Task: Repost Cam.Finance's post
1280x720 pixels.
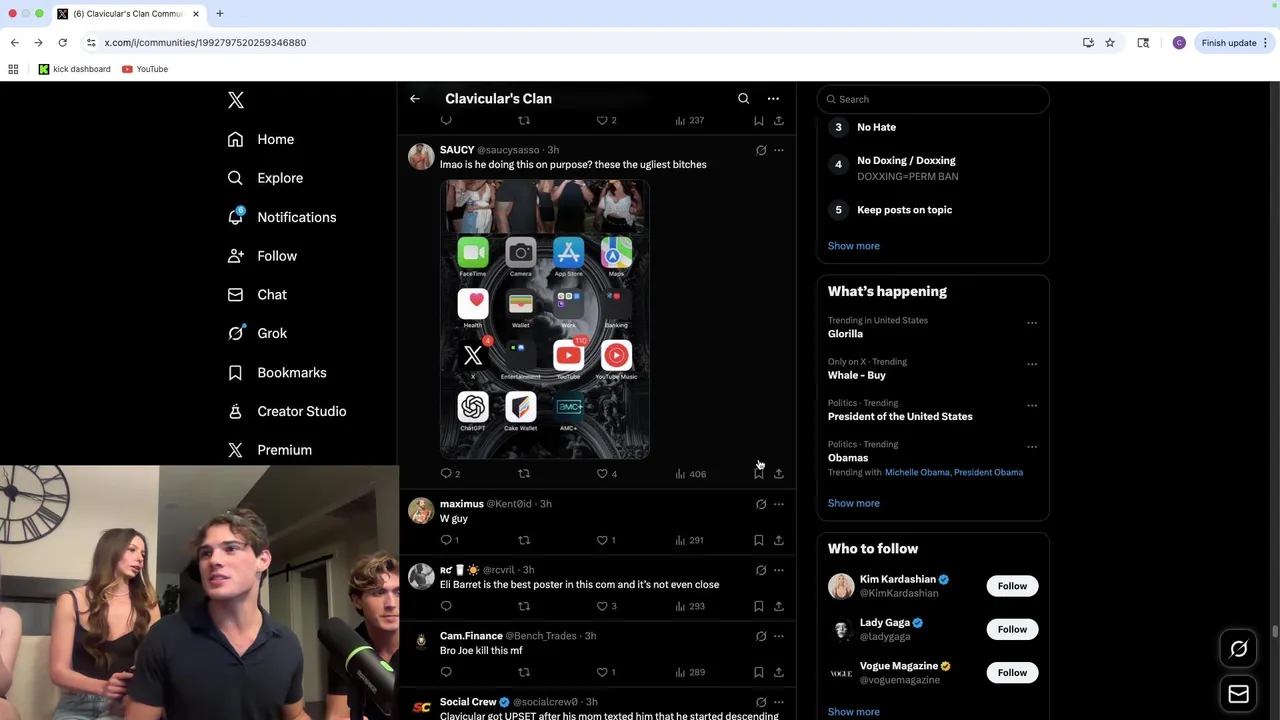Action: click(524, 672)
